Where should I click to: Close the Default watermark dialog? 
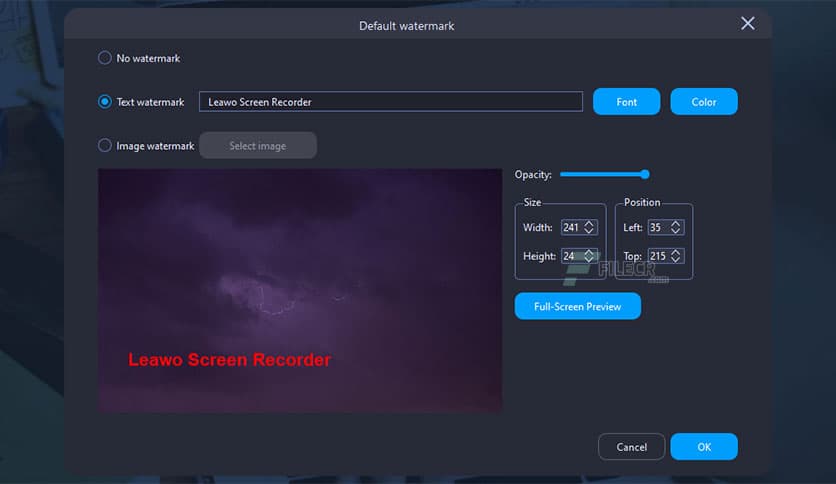click(747, 23)
